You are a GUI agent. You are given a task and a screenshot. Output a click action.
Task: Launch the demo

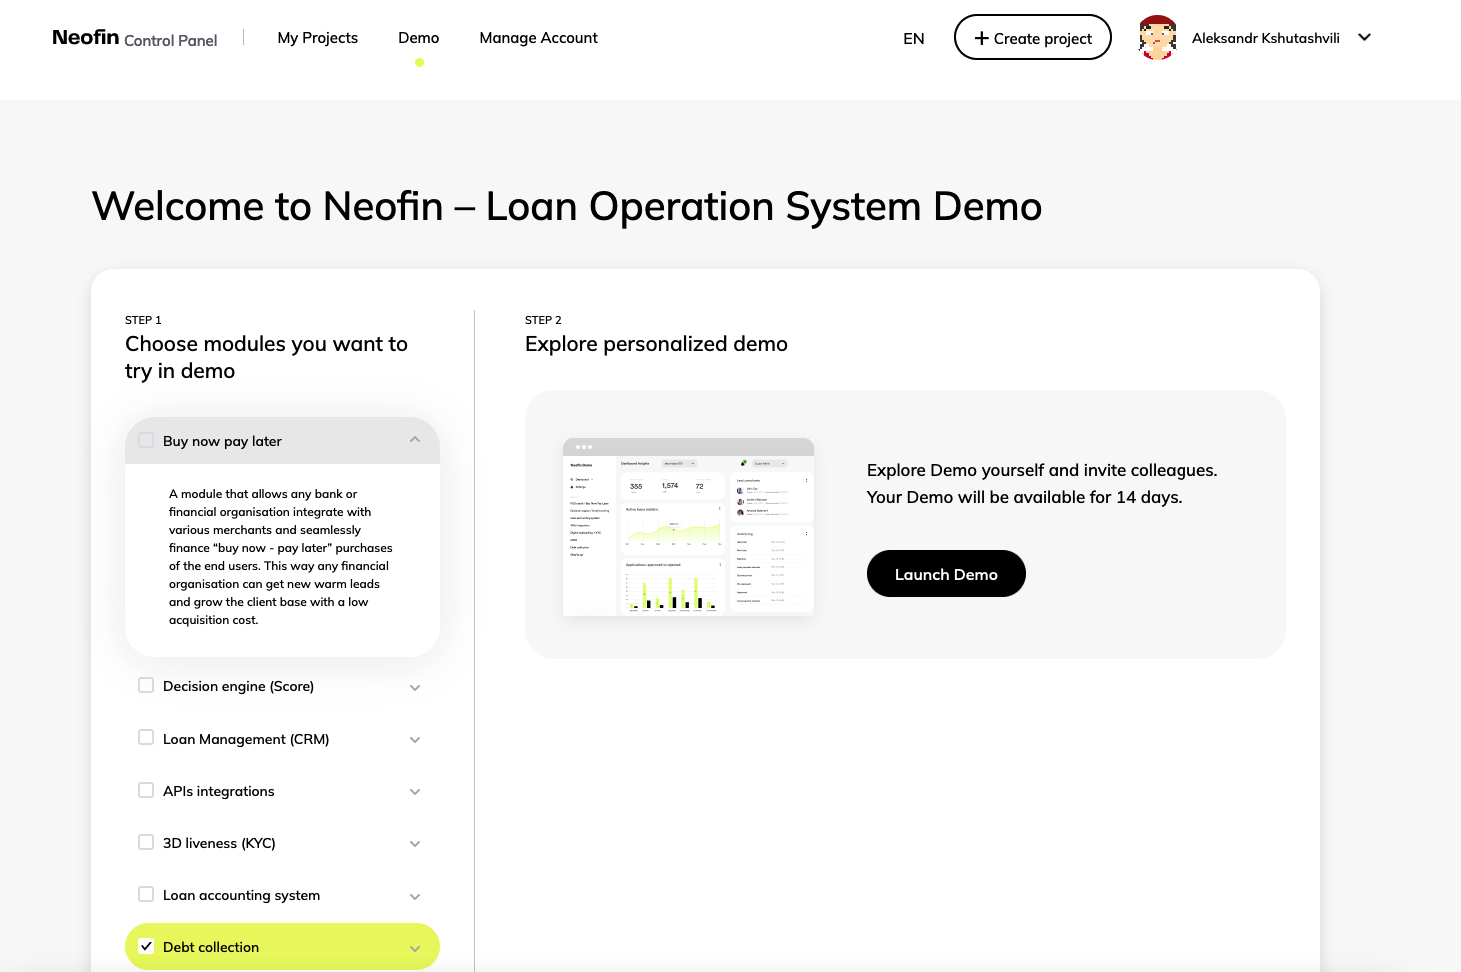pyautogui.click(x=946, y=574)
